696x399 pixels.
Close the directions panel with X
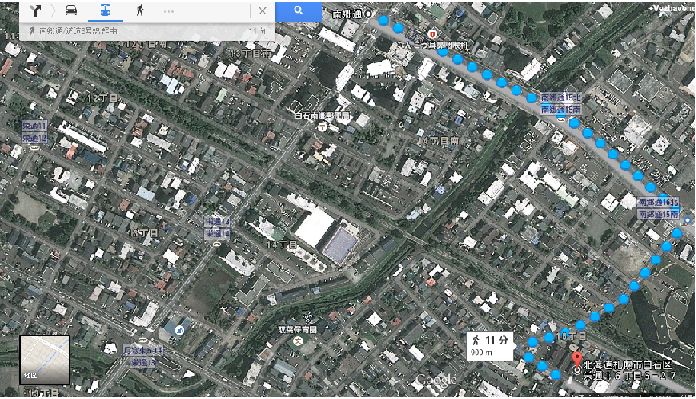point(262,11)
